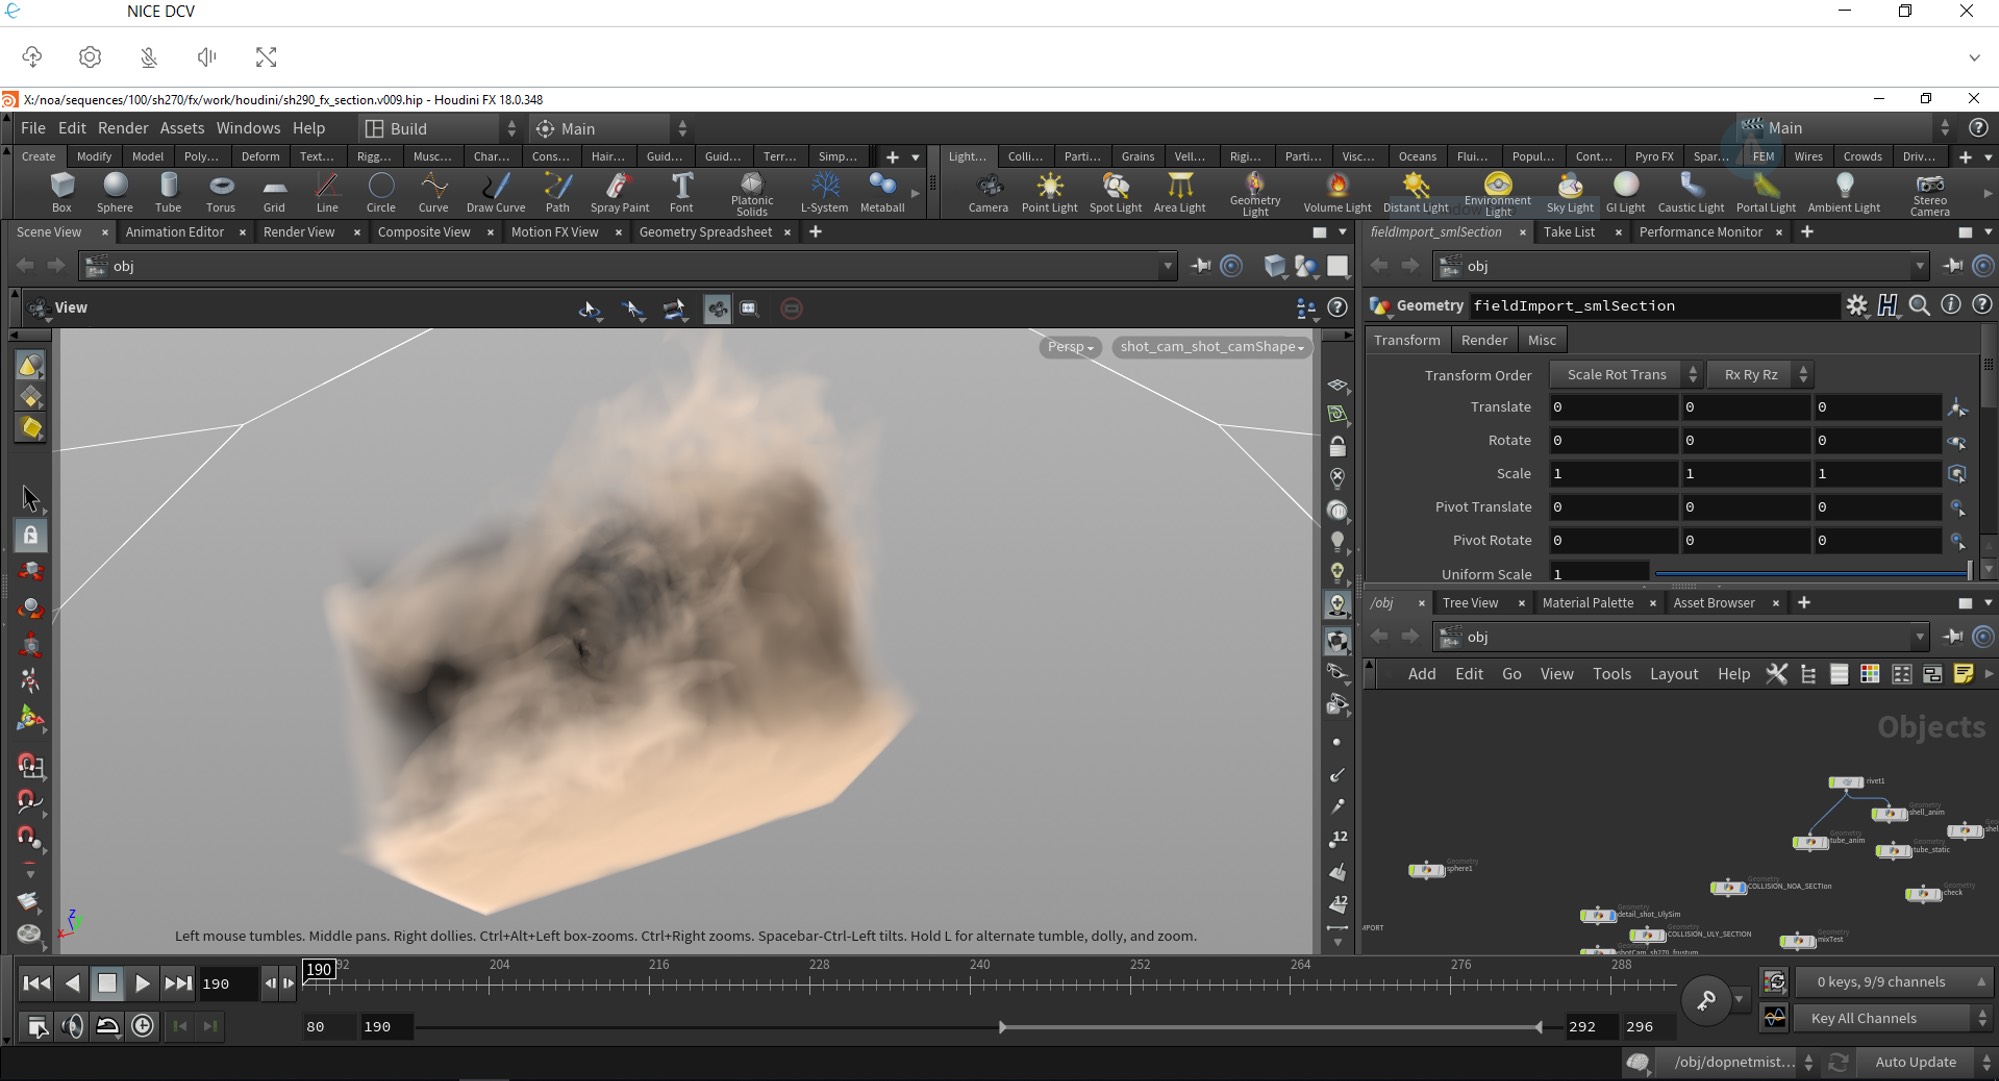1999x1081 pixels.
Task: Toggle audio scrubbing speaker icon in playbar
Action: [72, 1026]
